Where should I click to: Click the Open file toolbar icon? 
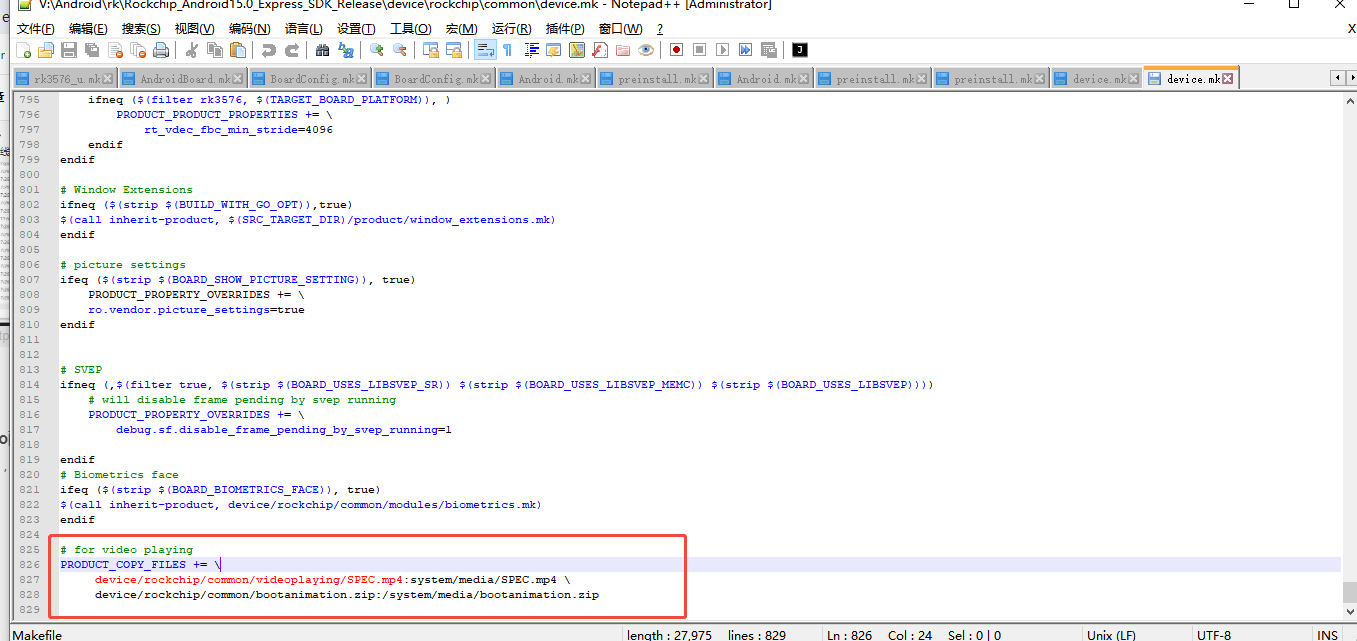coord(46,50)
